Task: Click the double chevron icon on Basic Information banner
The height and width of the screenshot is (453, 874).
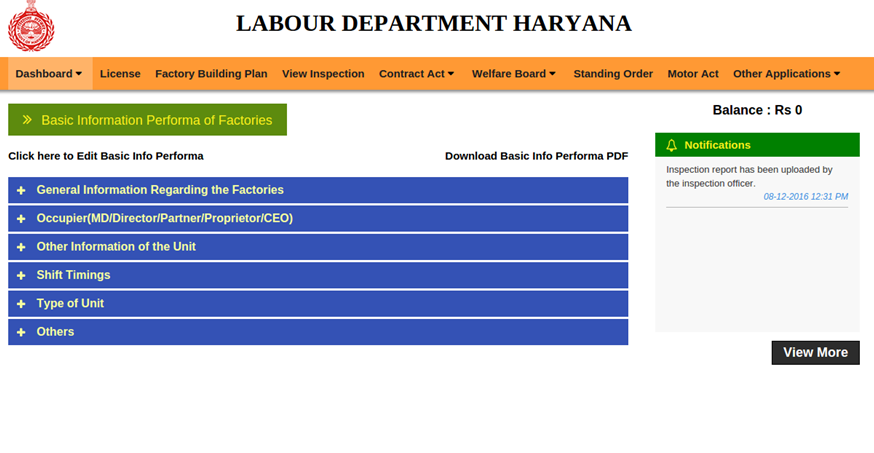Action: pyautogui.click(x=27, y=120)
